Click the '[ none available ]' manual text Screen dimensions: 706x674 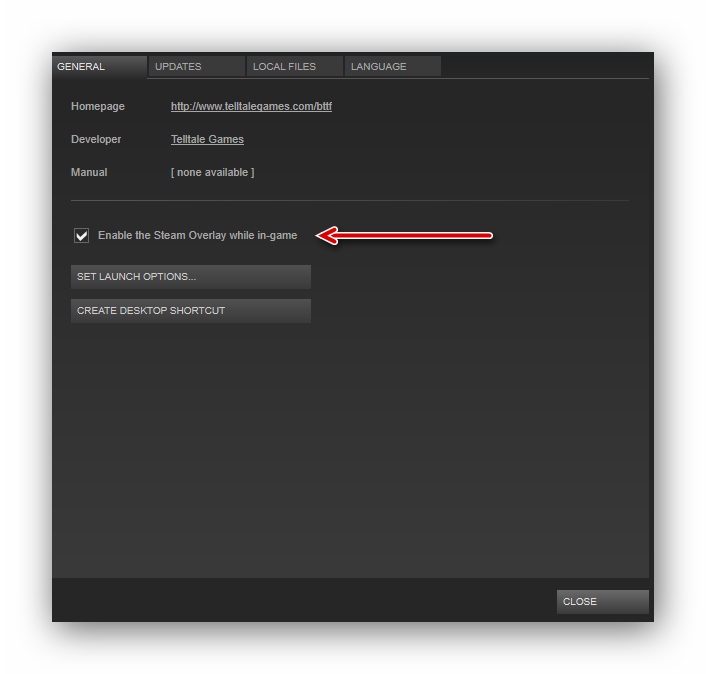point(213,172)
